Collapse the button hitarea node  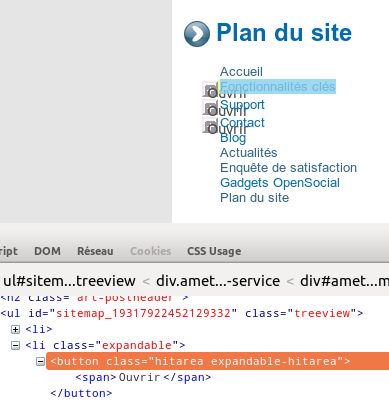pos(40,361)
